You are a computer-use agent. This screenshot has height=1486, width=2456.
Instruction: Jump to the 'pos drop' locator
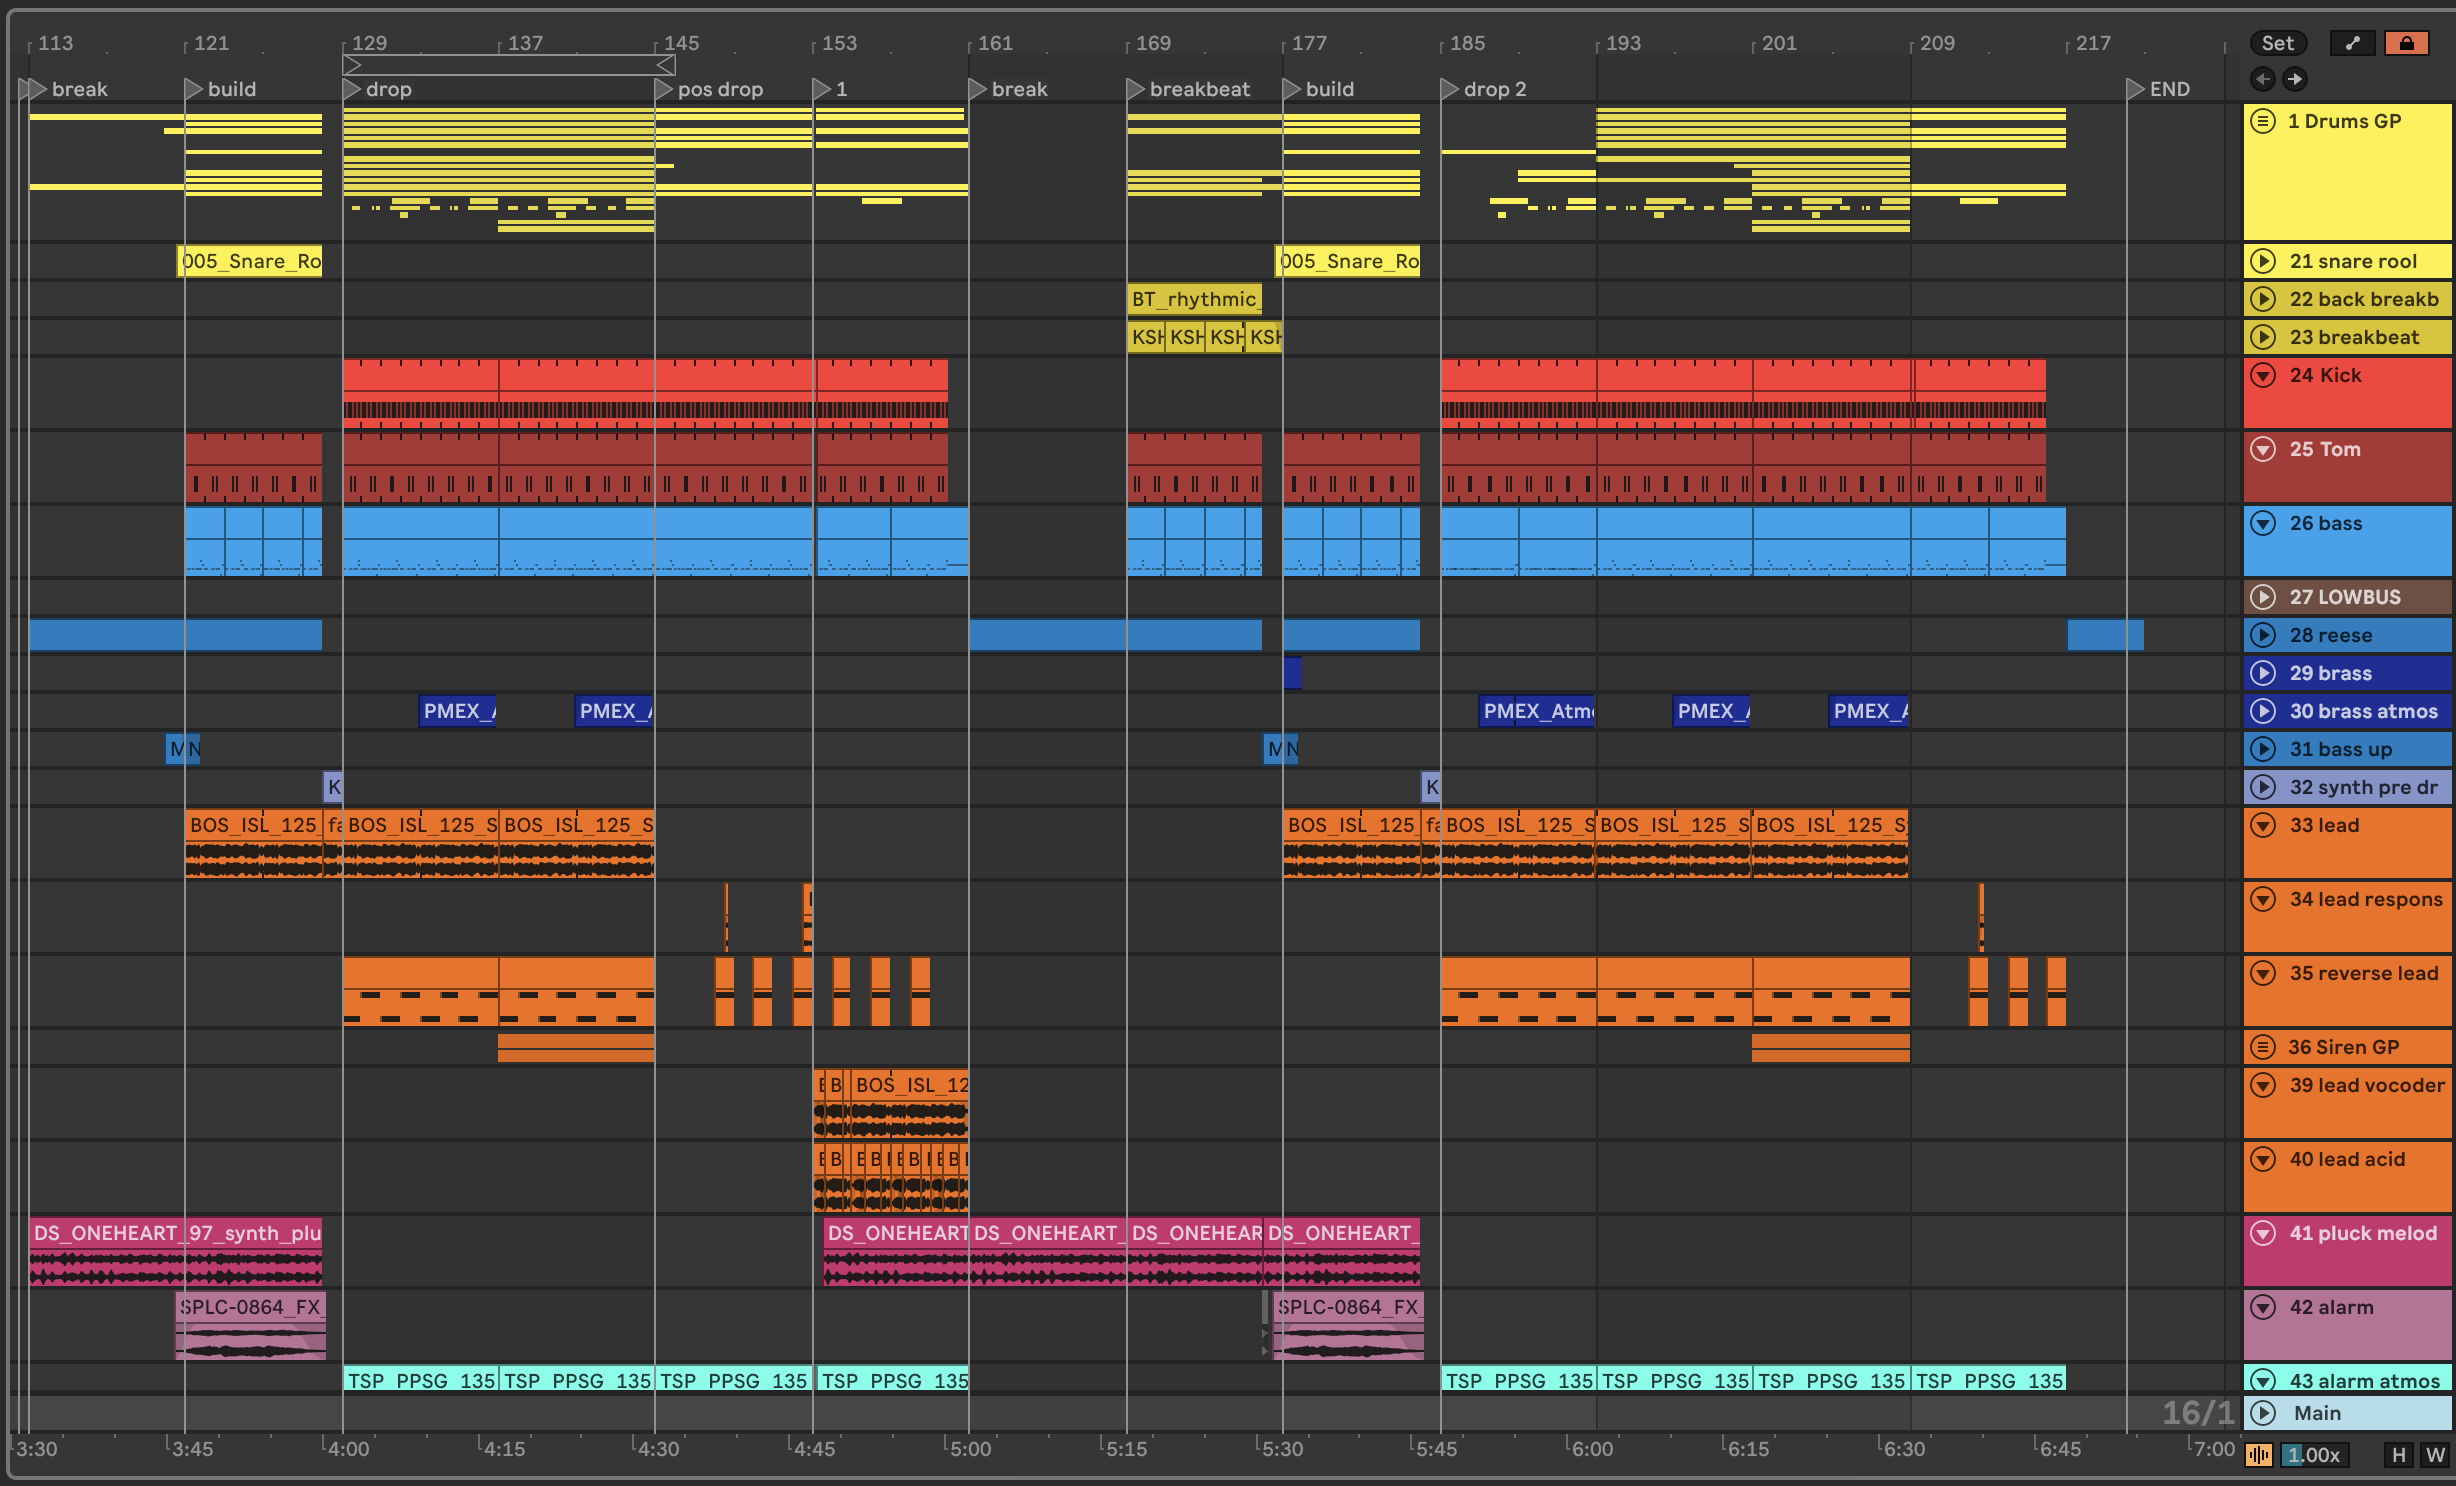coord(664,89)
